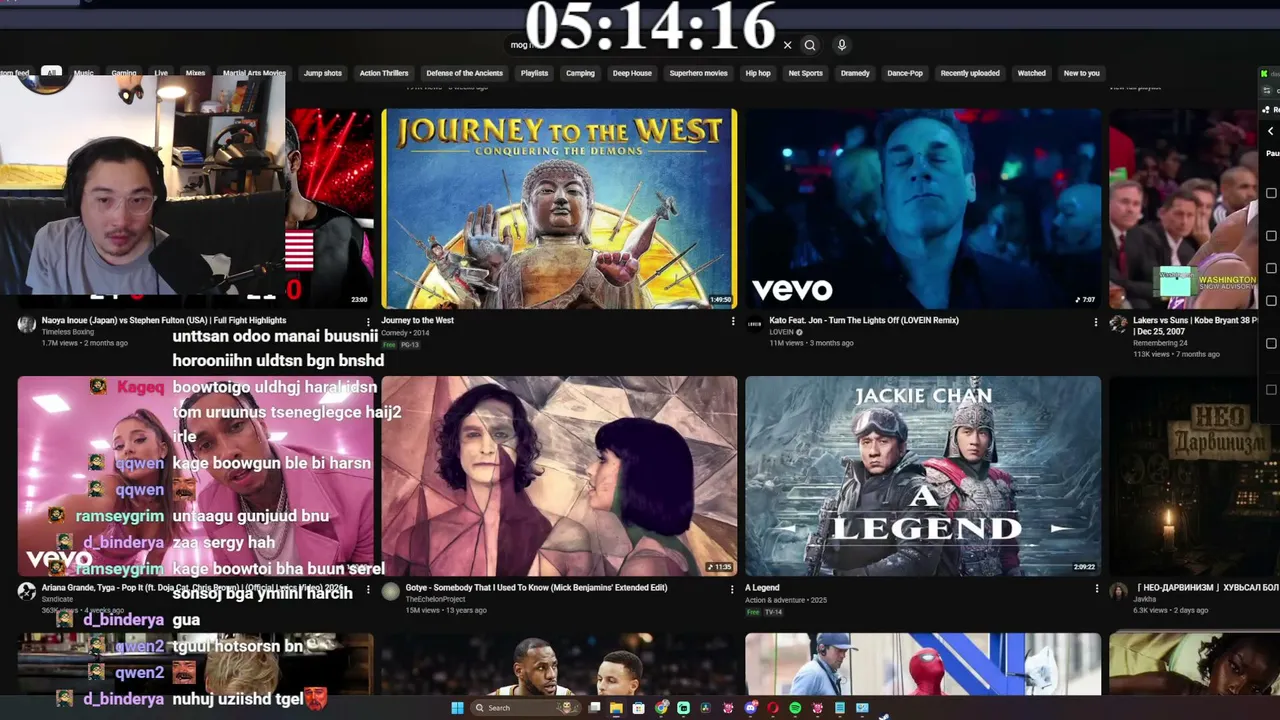Open options menu for Gotye video
The height and width of the screenshot is (720, 1280).
732,589
